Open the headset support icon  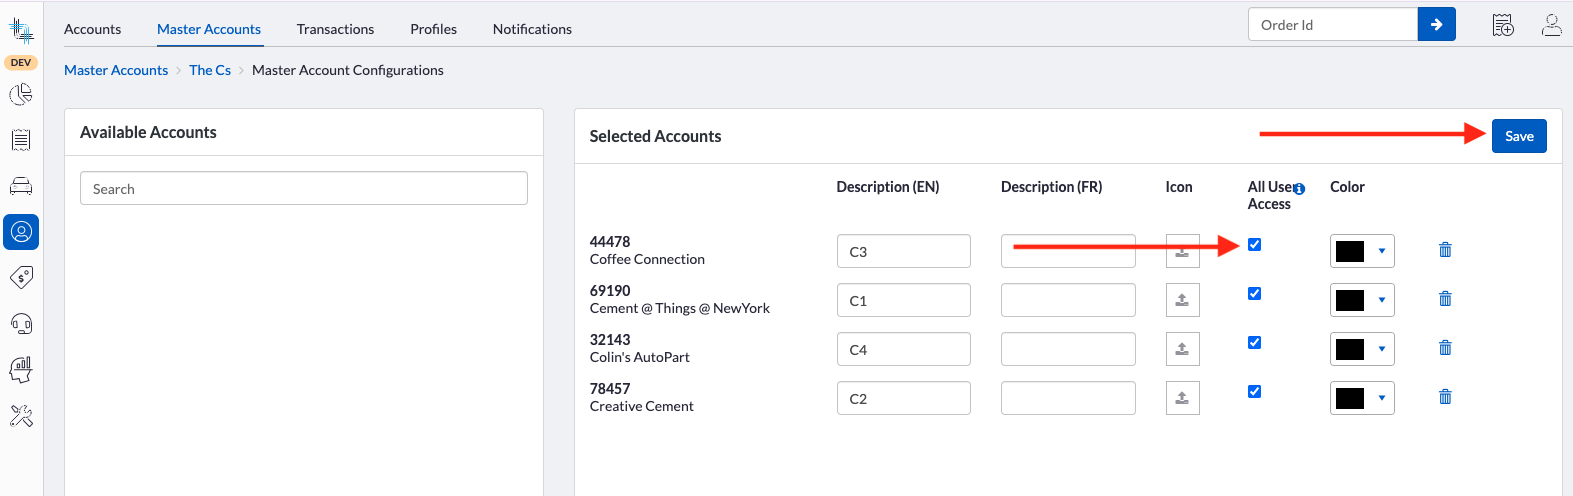(21, 323)
